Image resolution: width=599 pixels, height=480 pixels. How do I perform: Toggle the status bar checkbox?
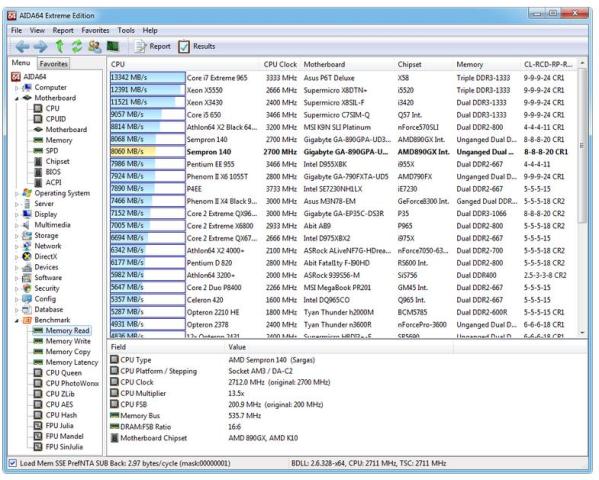(x=13, y=463)
